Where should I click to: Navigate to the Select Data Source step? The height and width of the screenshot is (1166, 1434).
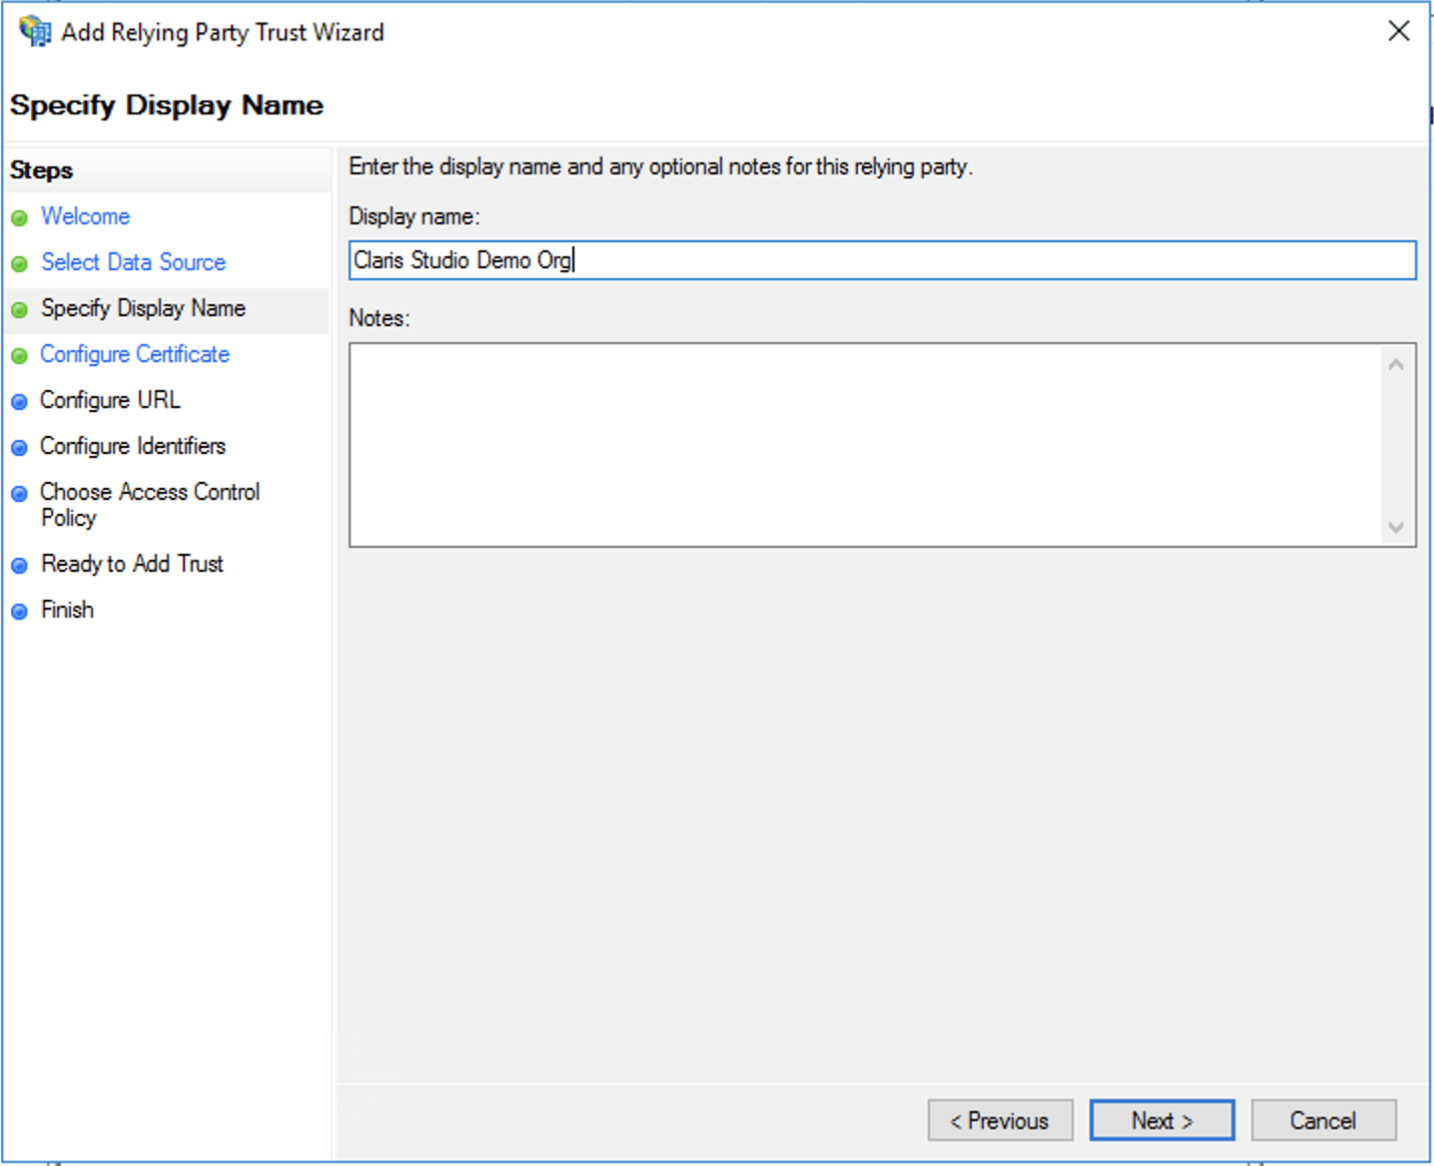[x=133, y=262]
